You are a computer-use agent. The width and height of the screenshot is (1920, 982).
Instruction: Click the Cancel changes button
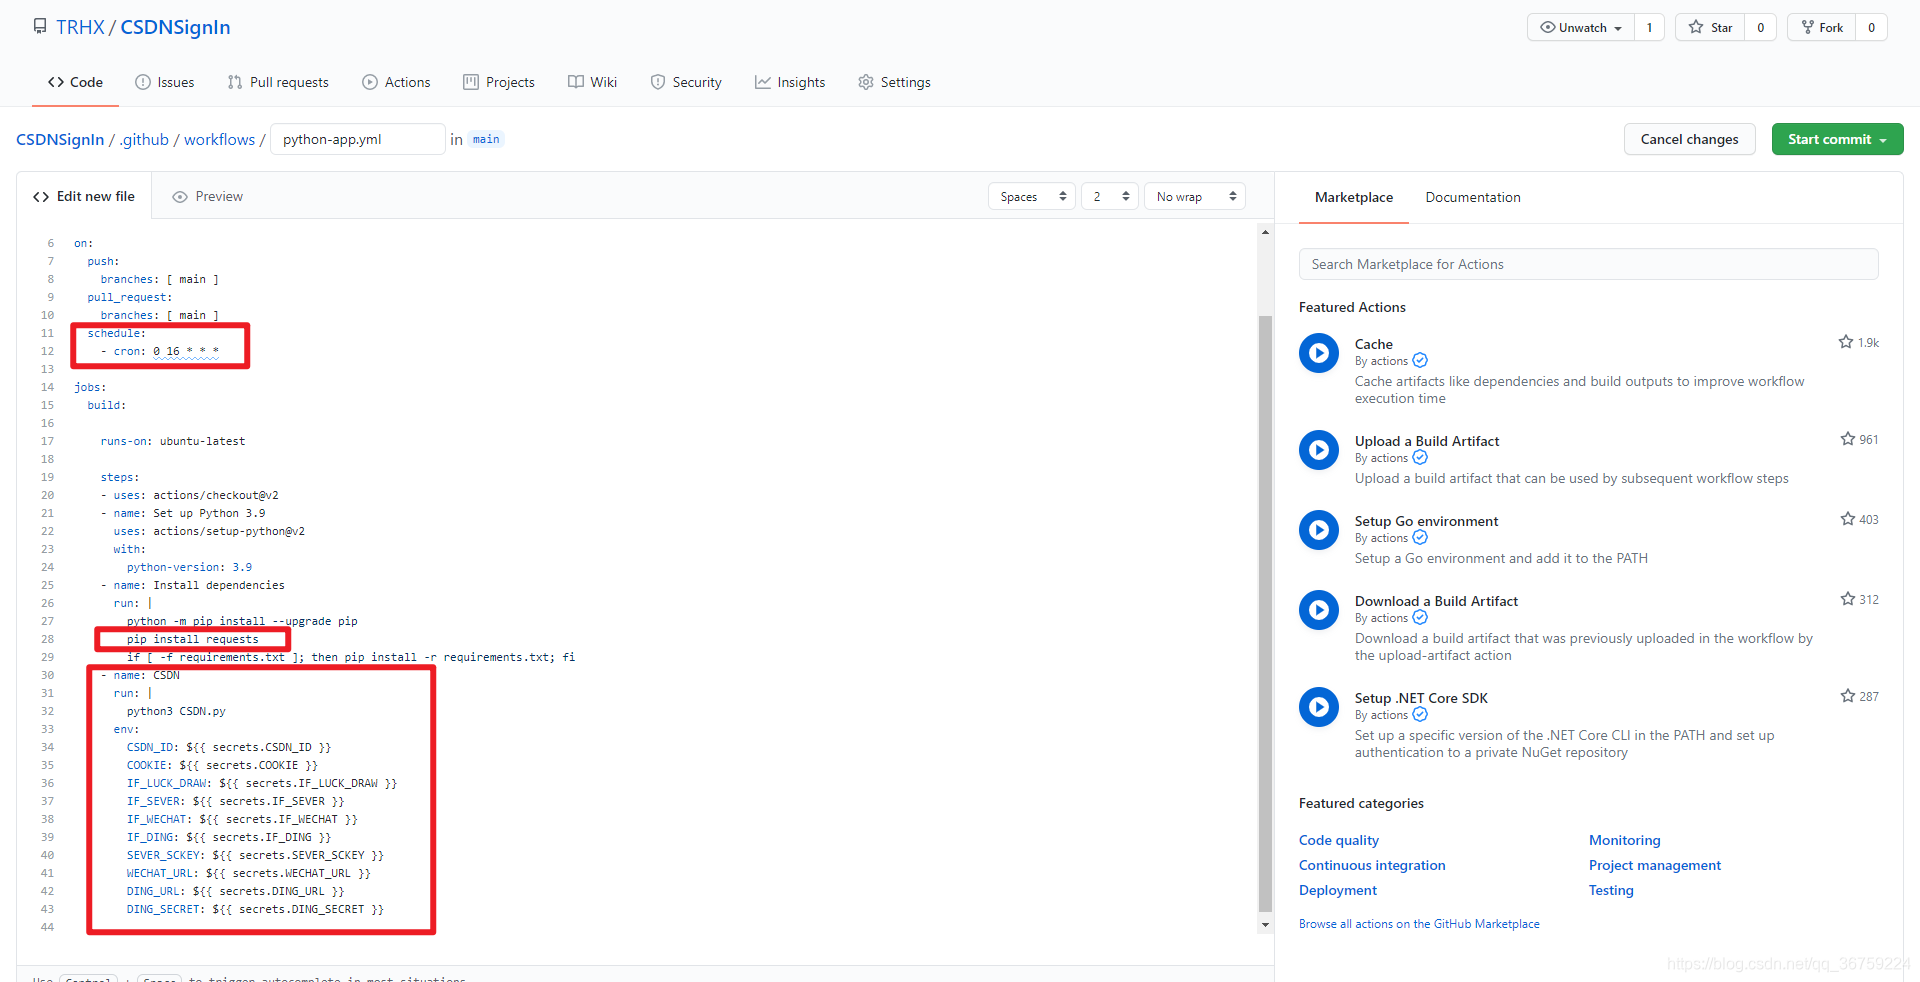click(x=1689, y=139)
